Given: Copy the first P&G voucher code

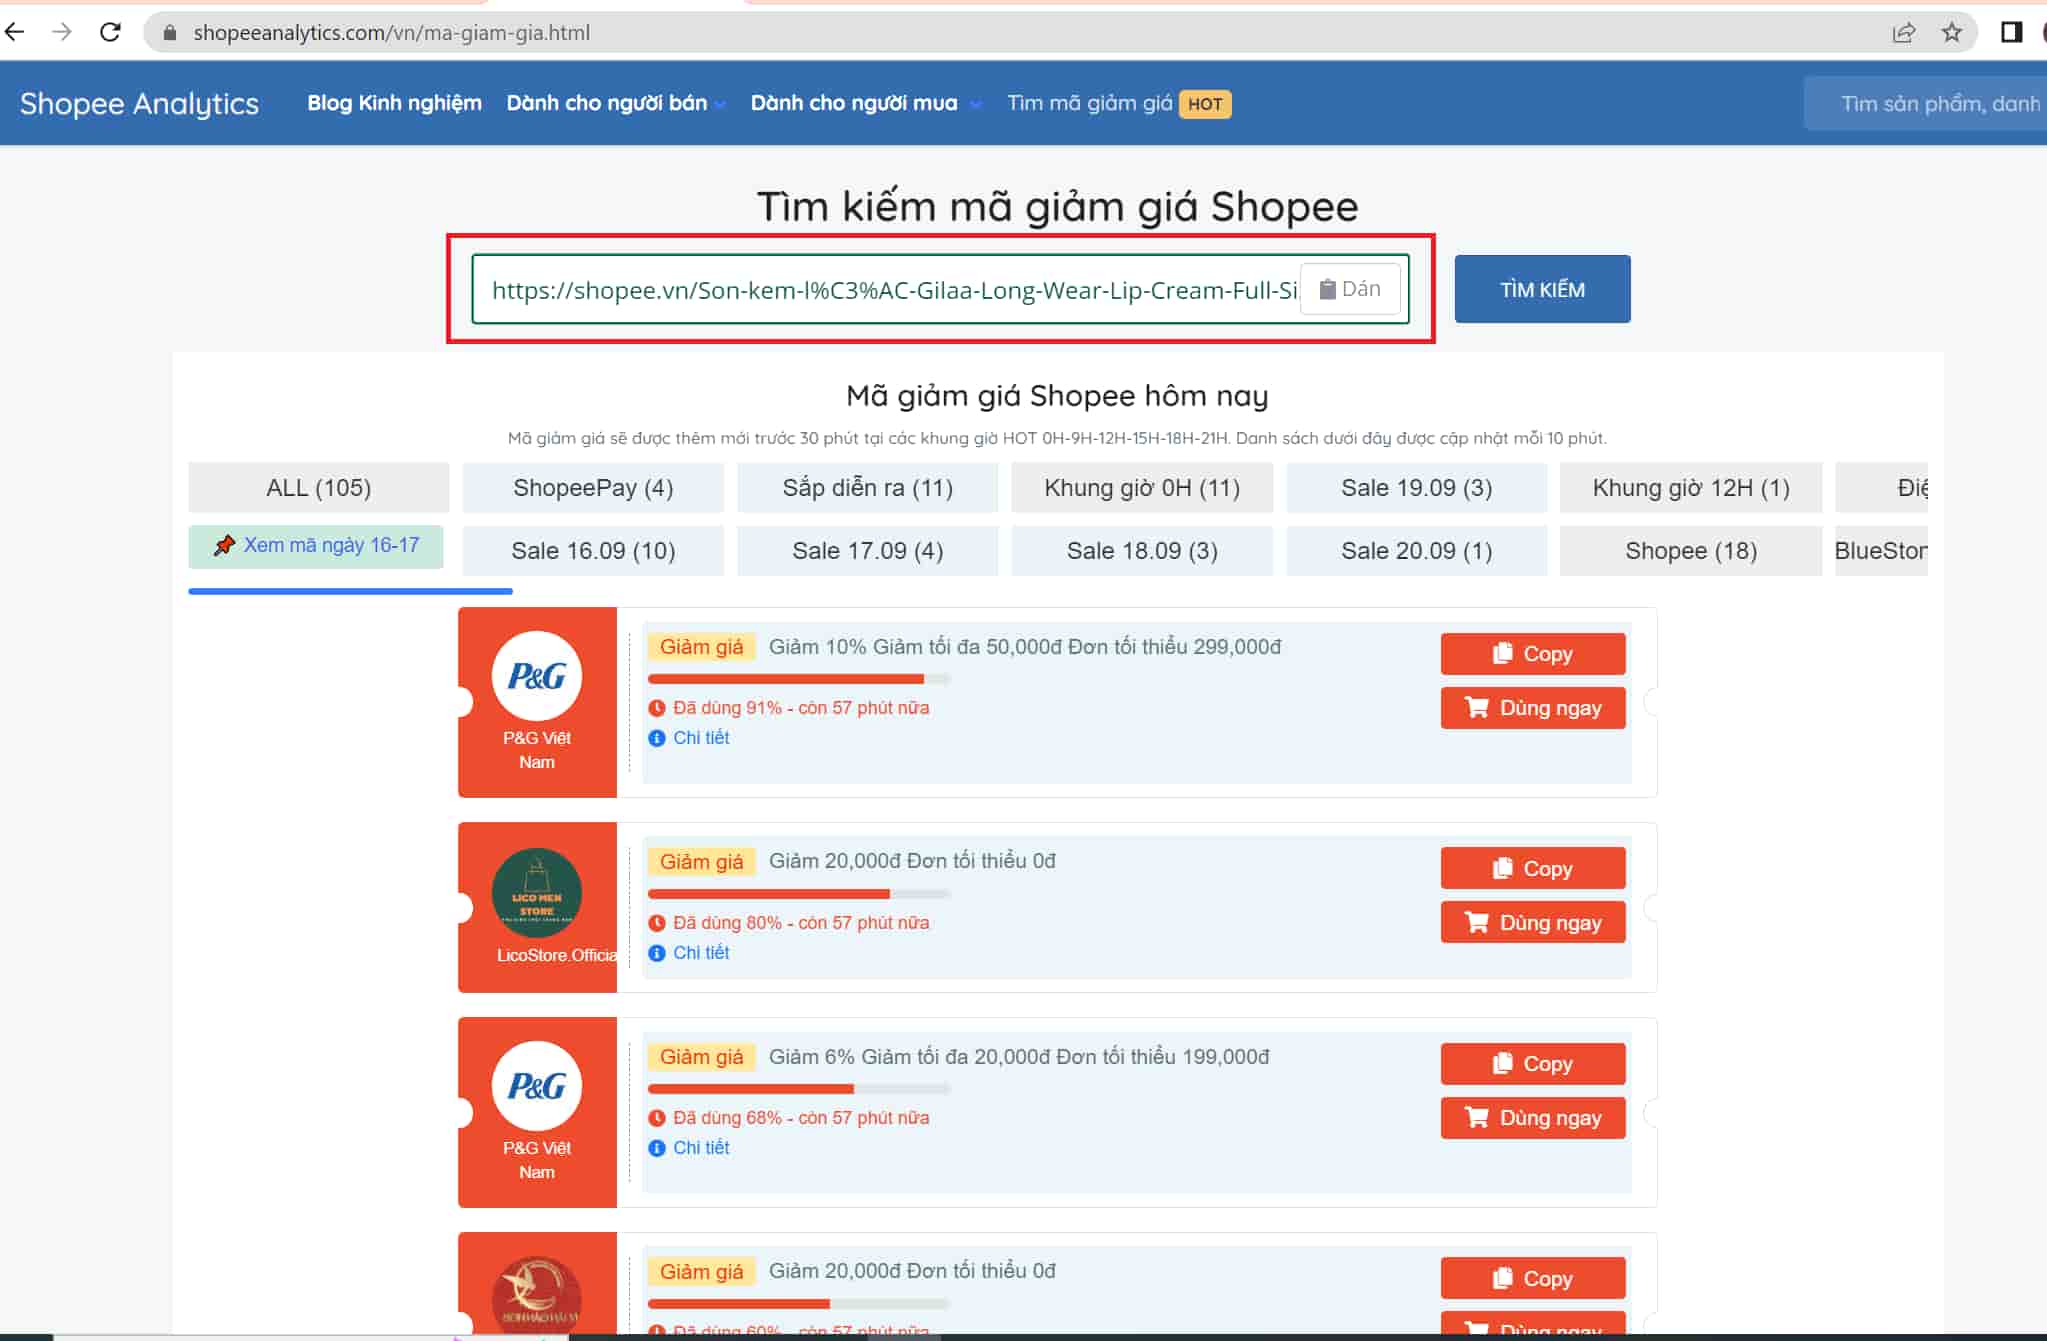Looking at the screenshot, I should pyautogui.click(x=1532, y=654).
